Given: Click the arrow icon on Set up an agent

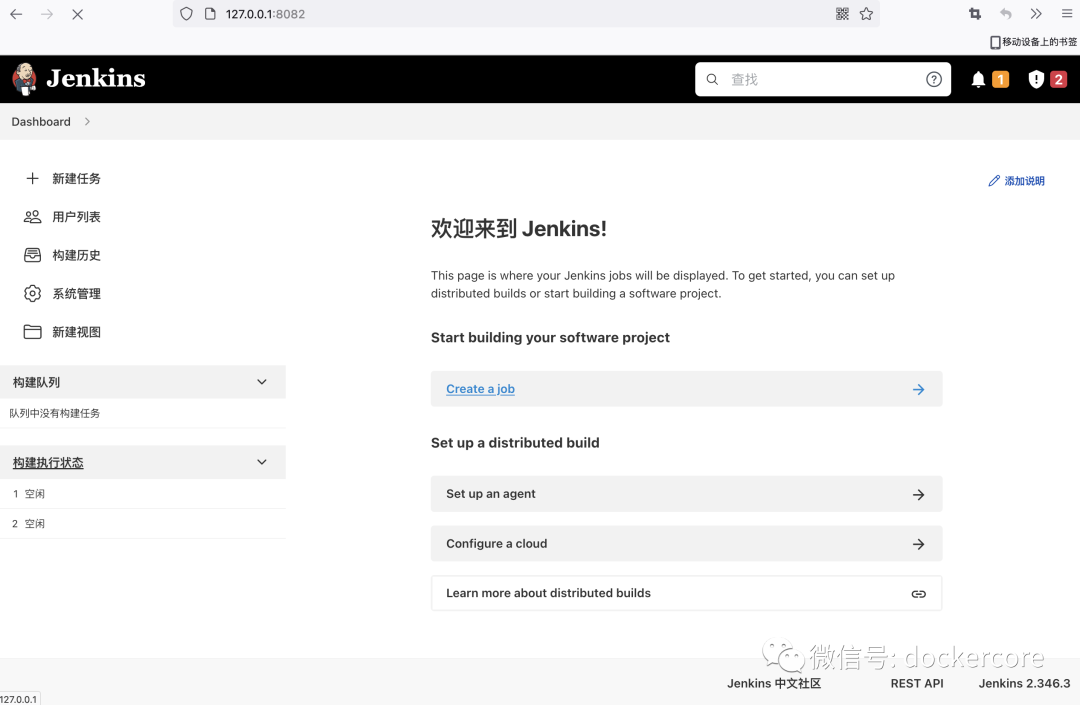Looking at the screenshot, I should coord(918,494).
